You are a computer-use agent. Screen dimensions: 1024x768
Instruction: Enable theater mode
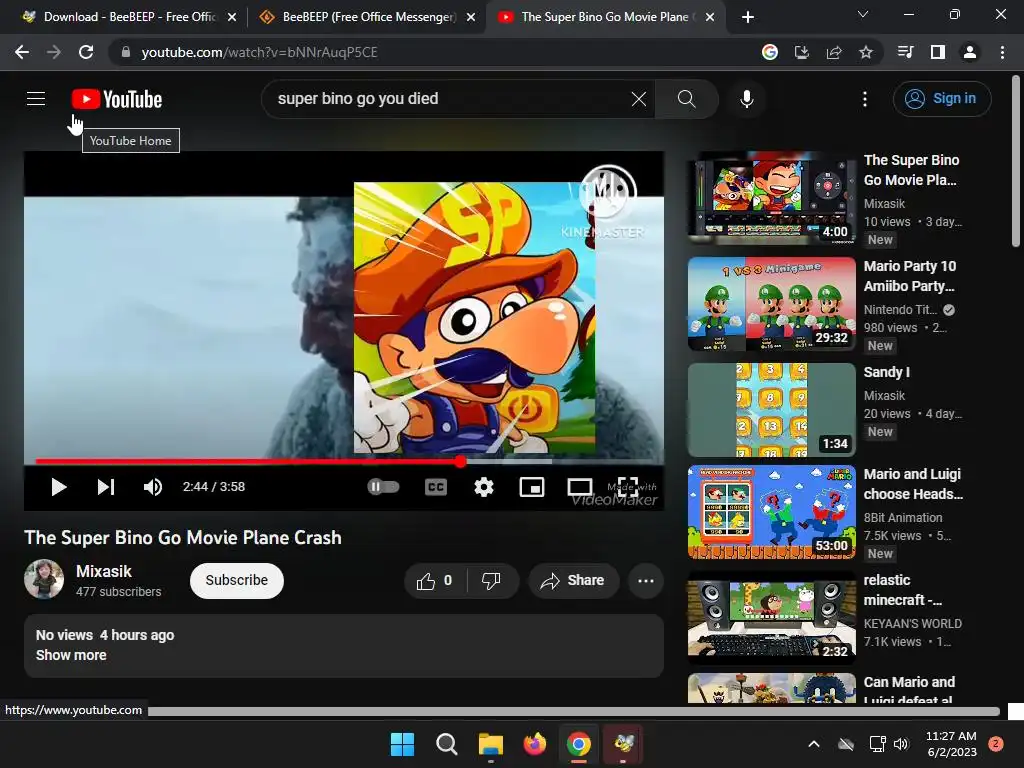point(580,487)
